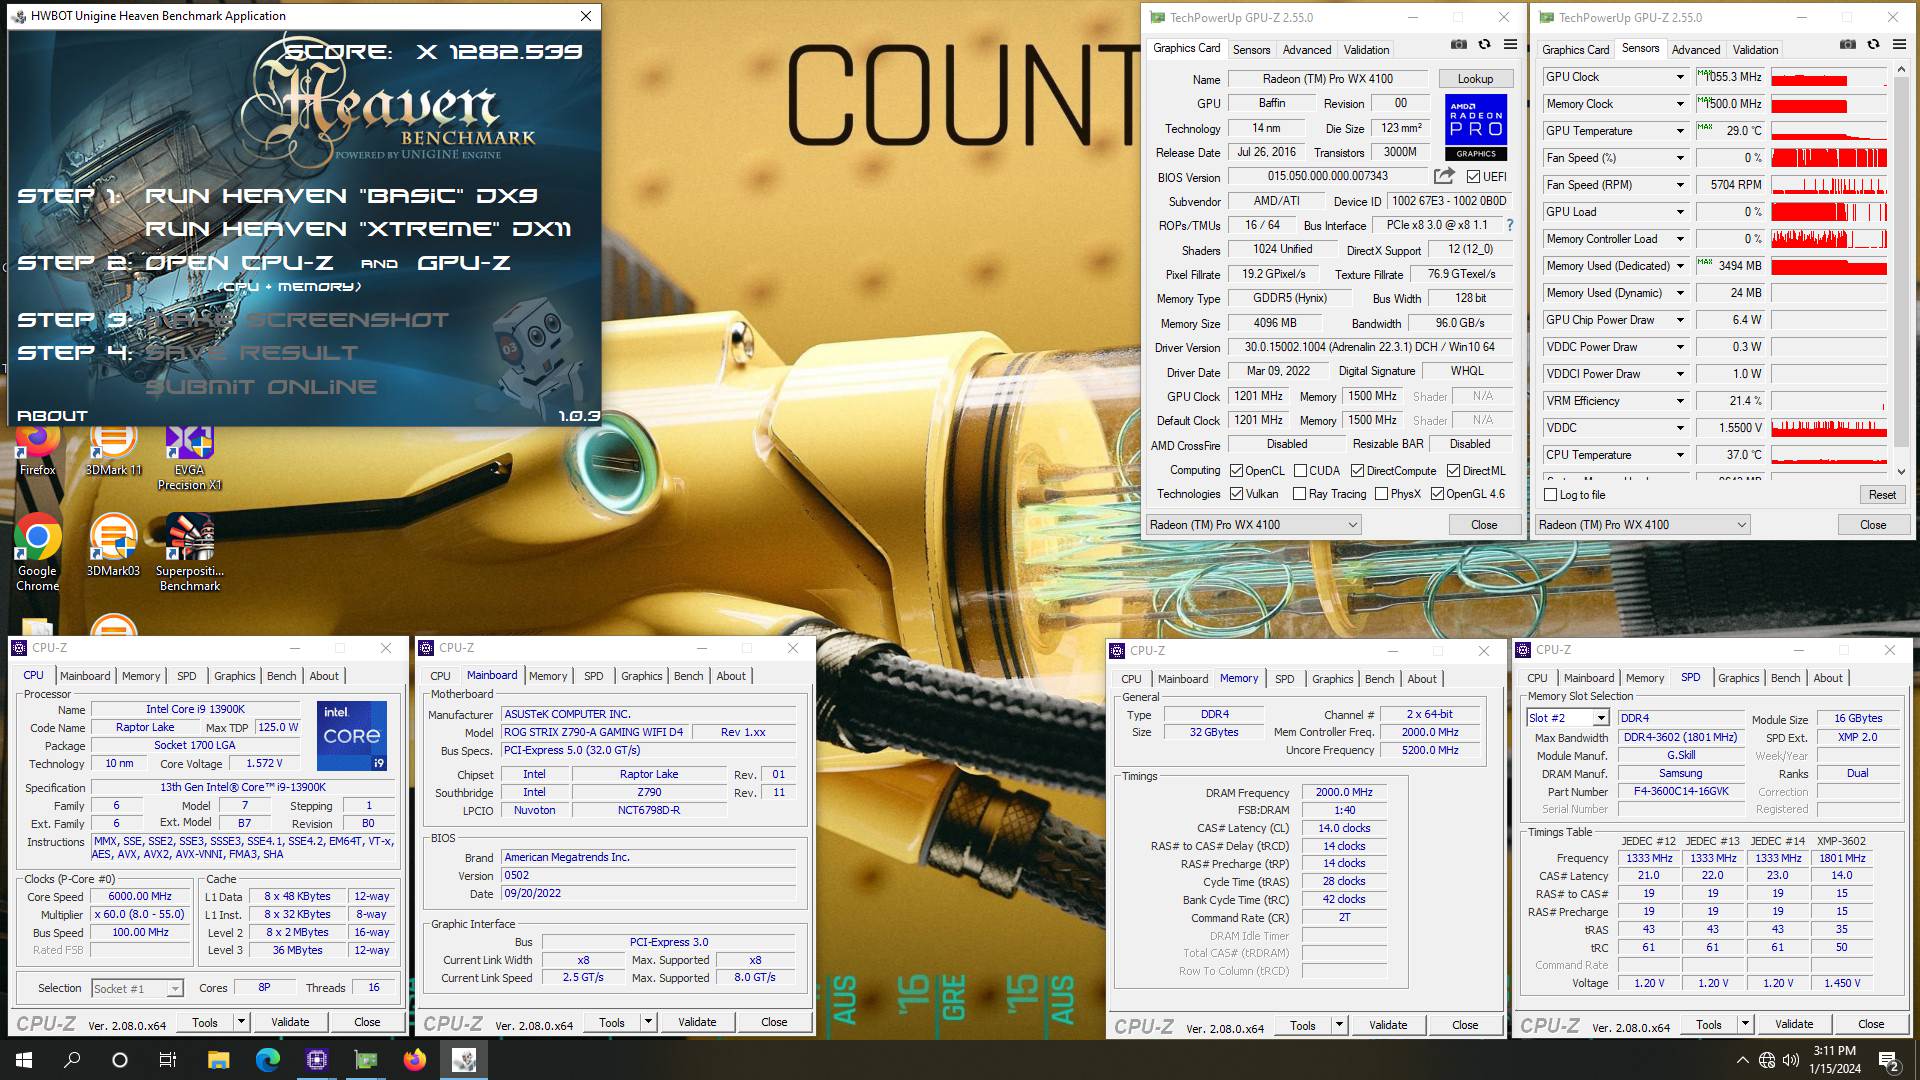Screen dimensions: 1920x1080
Task: Open the About tab in CPU-Z SPD window
Action: tap(1828, 678)
